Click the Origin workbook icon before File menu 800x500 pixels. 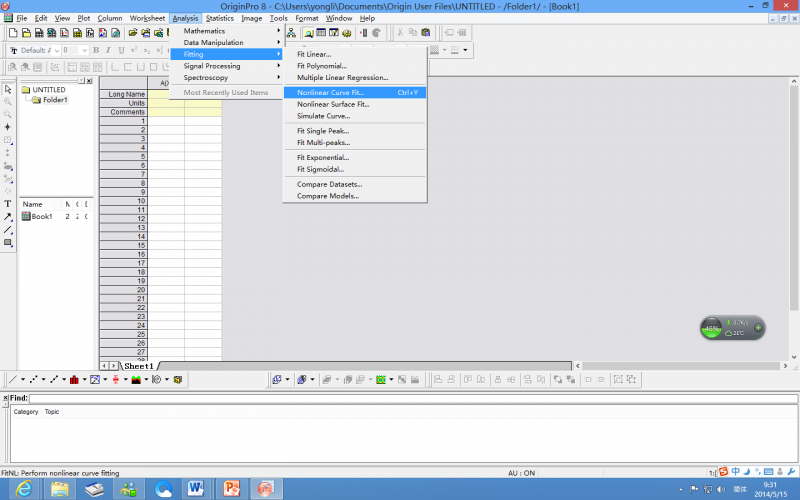8,18
